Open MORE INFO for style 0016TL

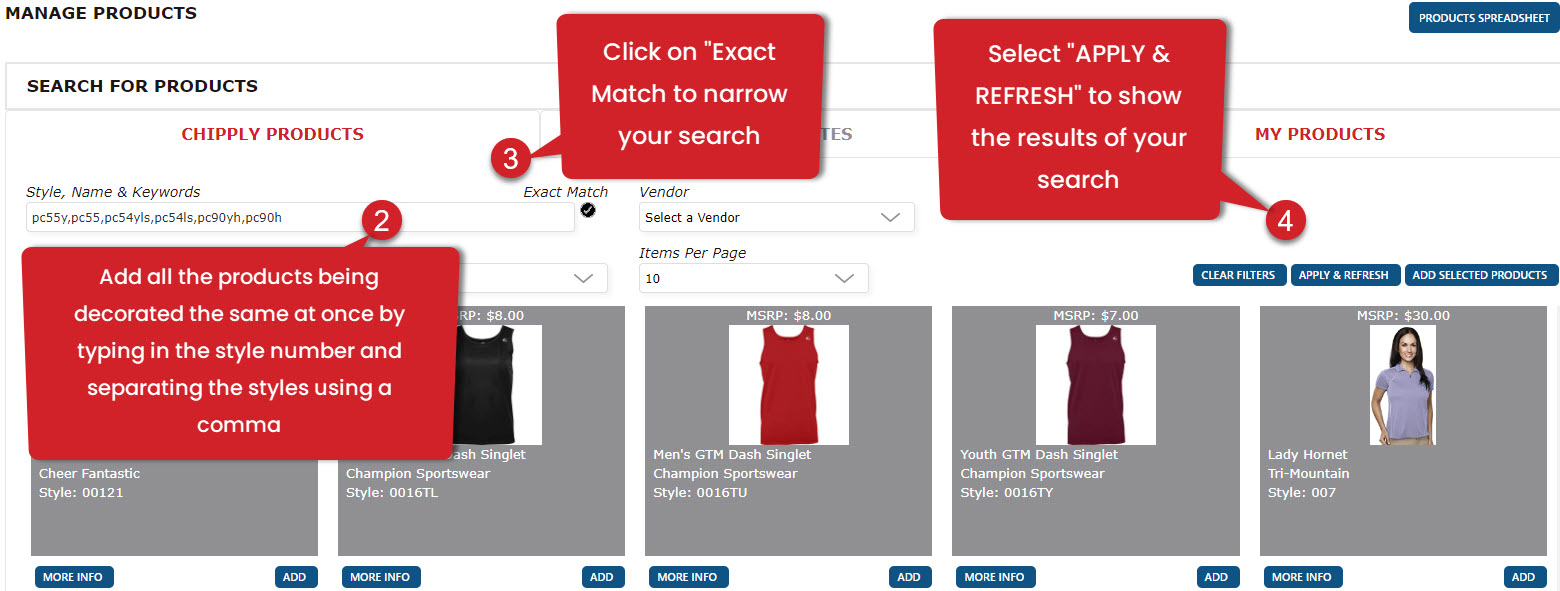tap(381, 576)
